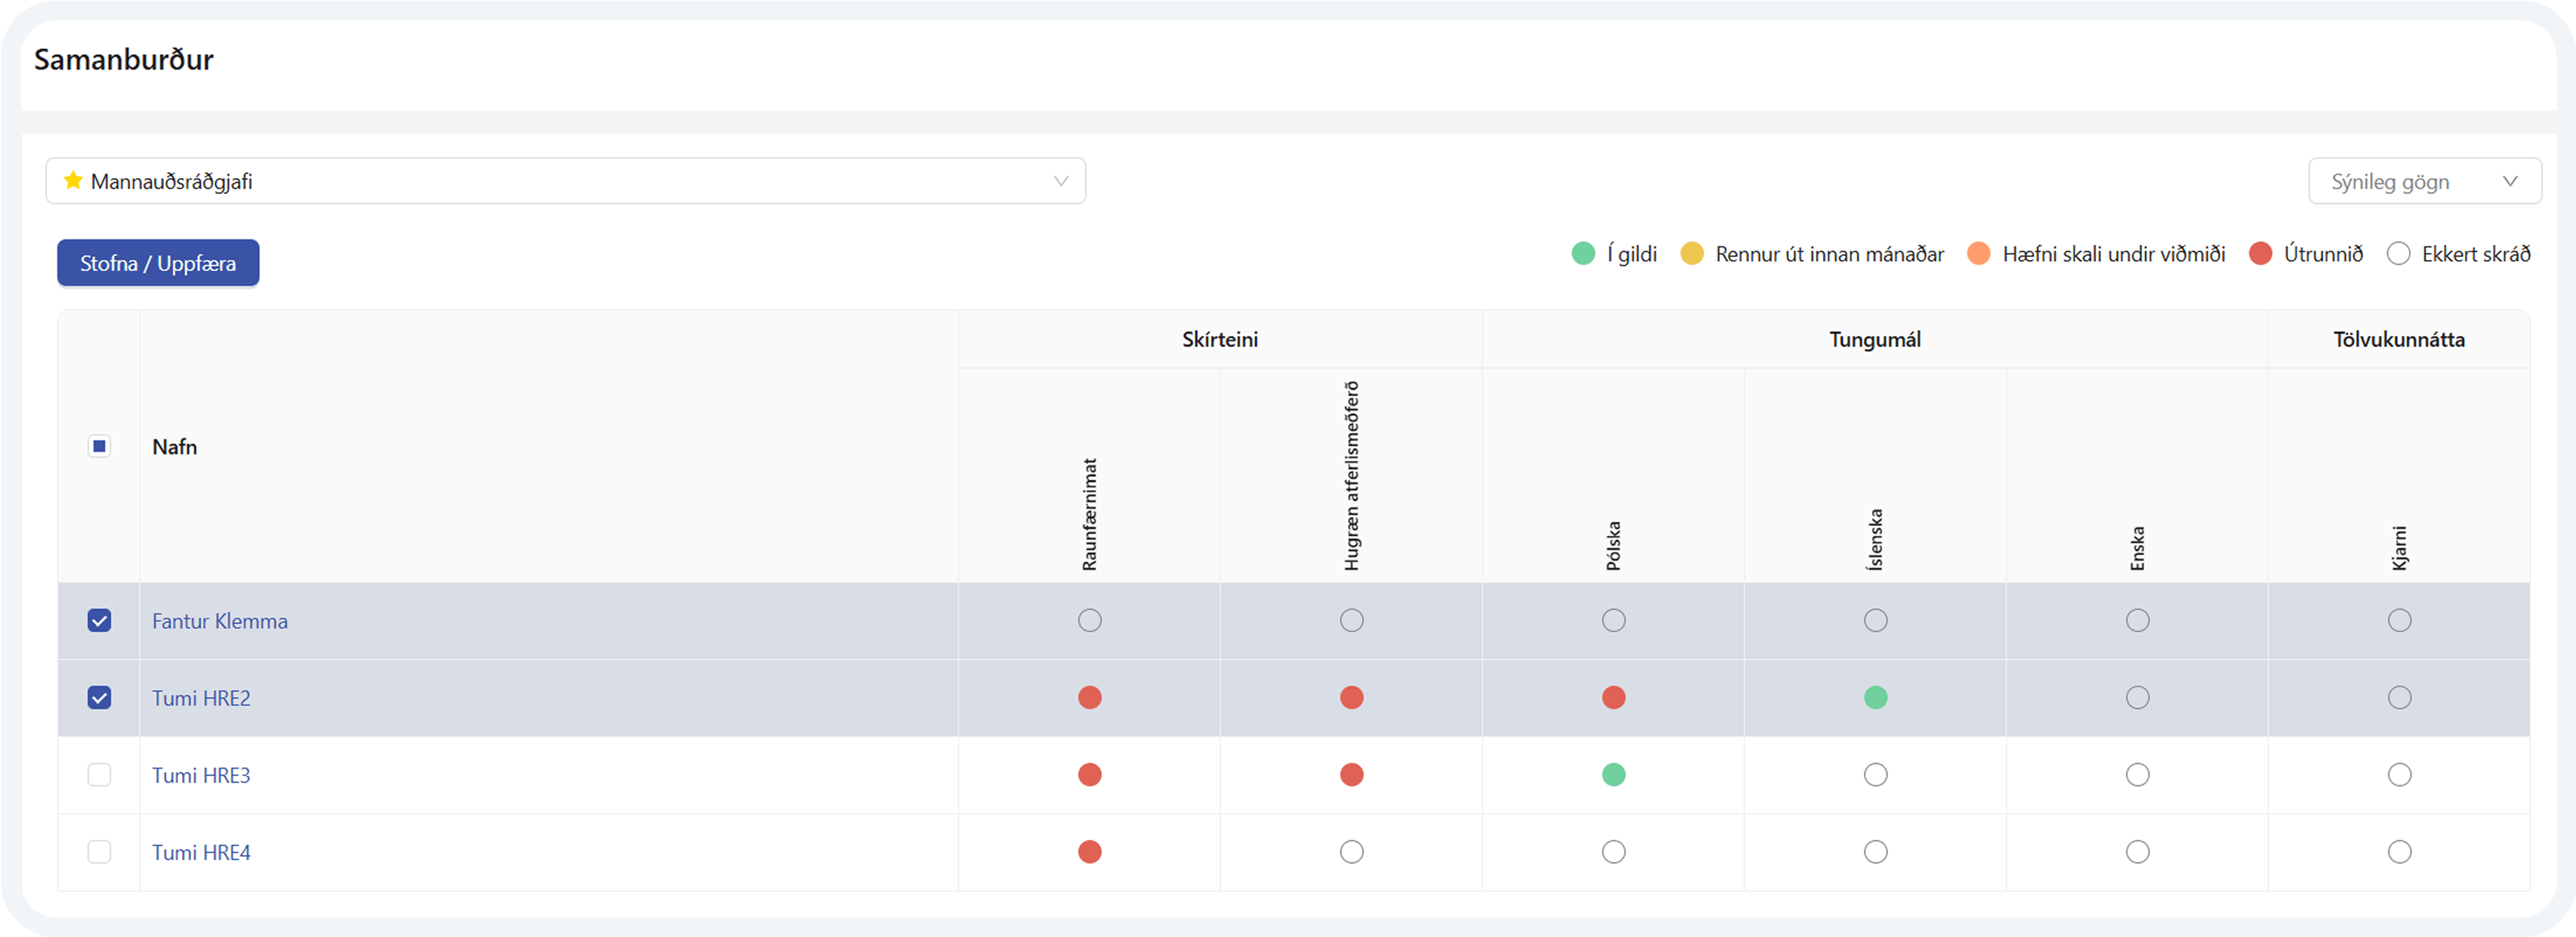Click Tumi HRE2's red Raunfærnimat status dot
This screenshot has width=2576, height=937.
click(1089, 697)
